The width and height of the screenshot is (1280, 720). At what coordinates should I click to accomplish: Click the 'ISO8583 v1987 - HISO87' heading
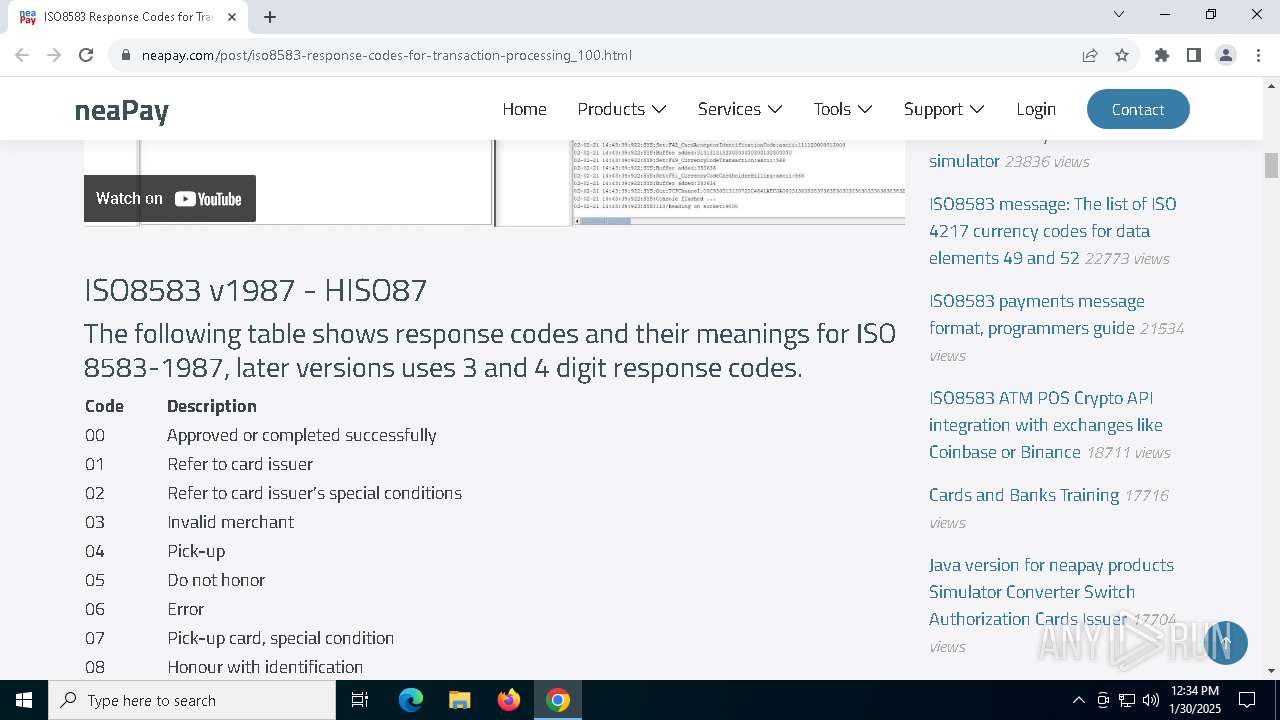pyautogui.click(x=256, y=290)
